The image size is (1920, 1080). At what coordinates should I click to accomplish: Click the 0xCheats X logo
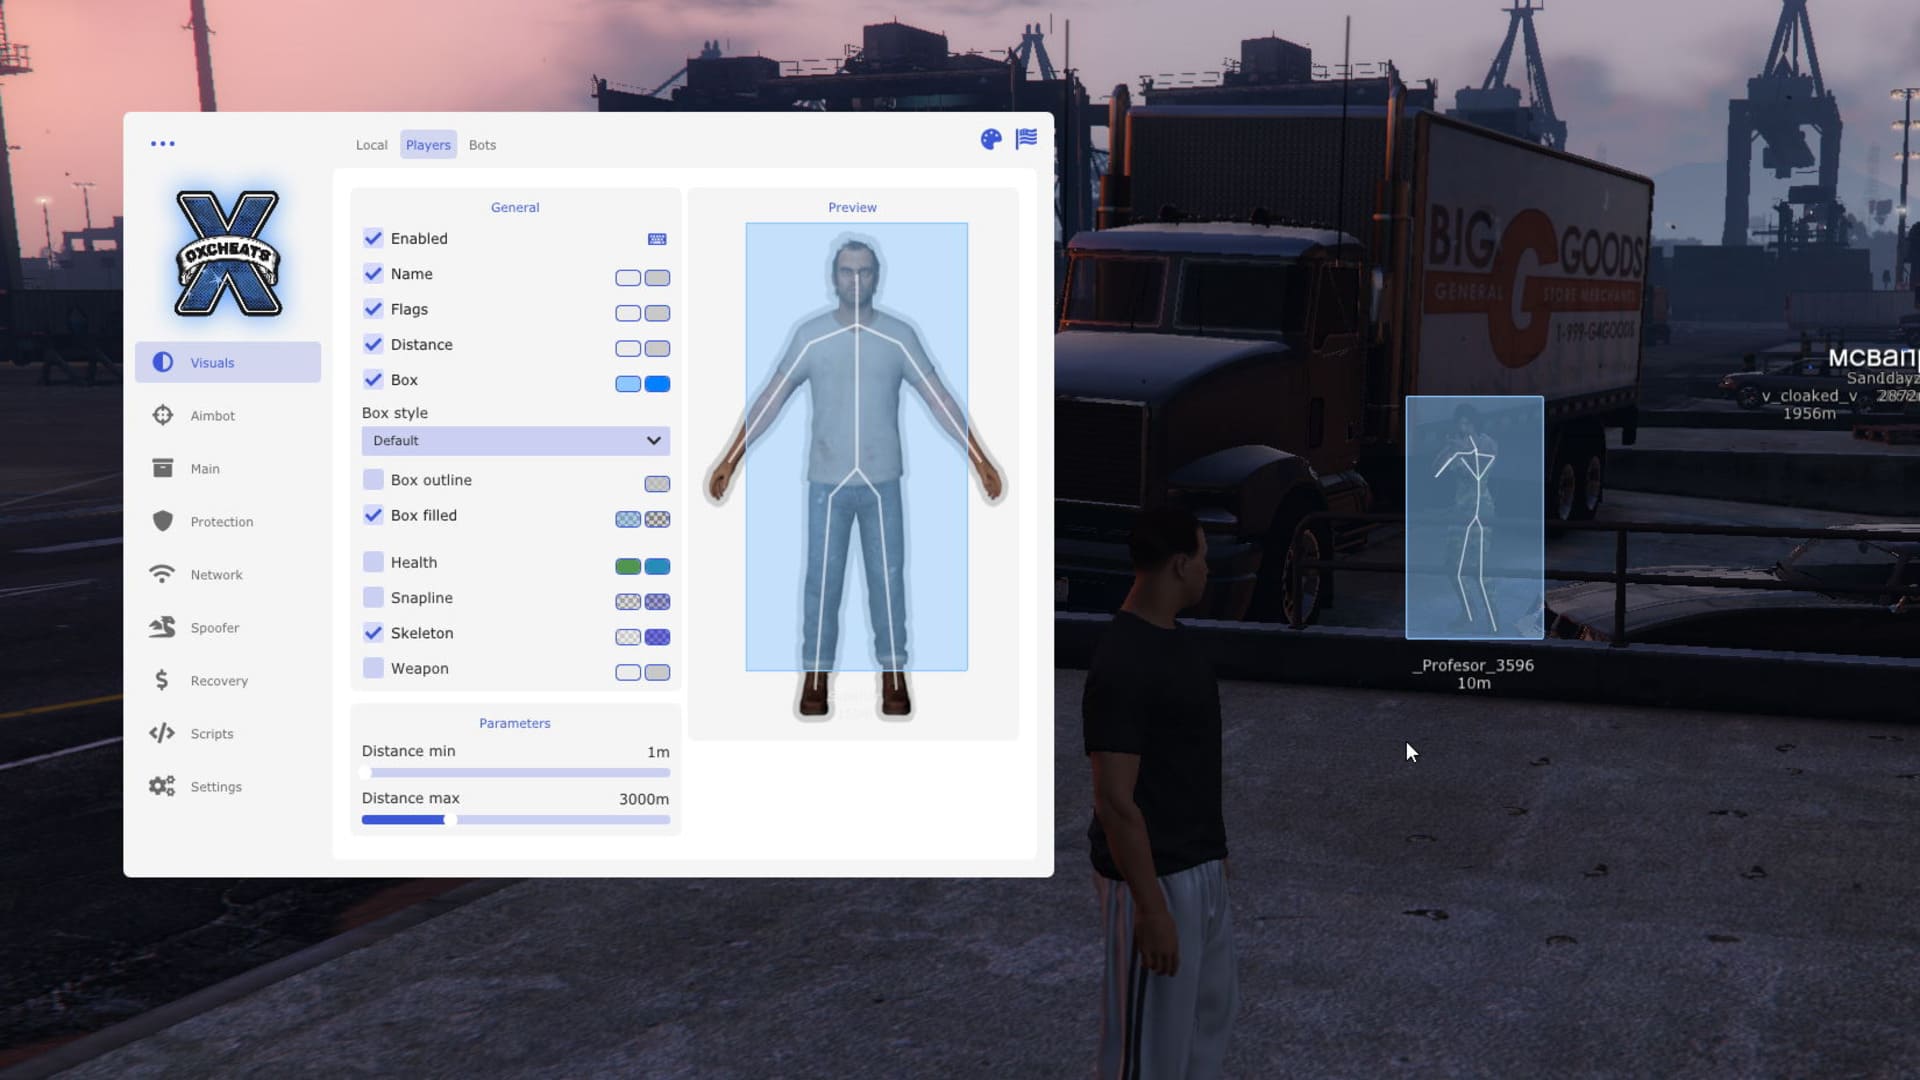point(228,254)
